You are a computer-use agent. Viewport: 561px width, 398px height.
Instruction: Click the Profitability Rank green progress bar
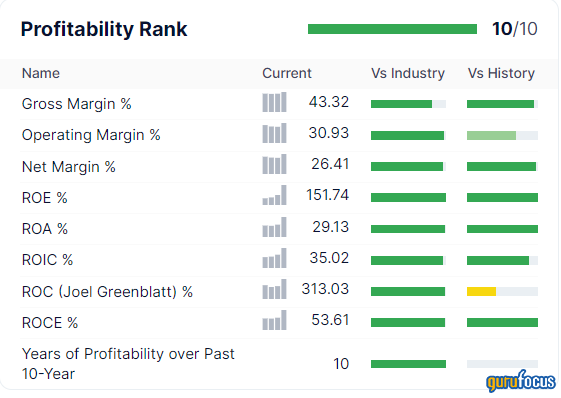point(392,29)
